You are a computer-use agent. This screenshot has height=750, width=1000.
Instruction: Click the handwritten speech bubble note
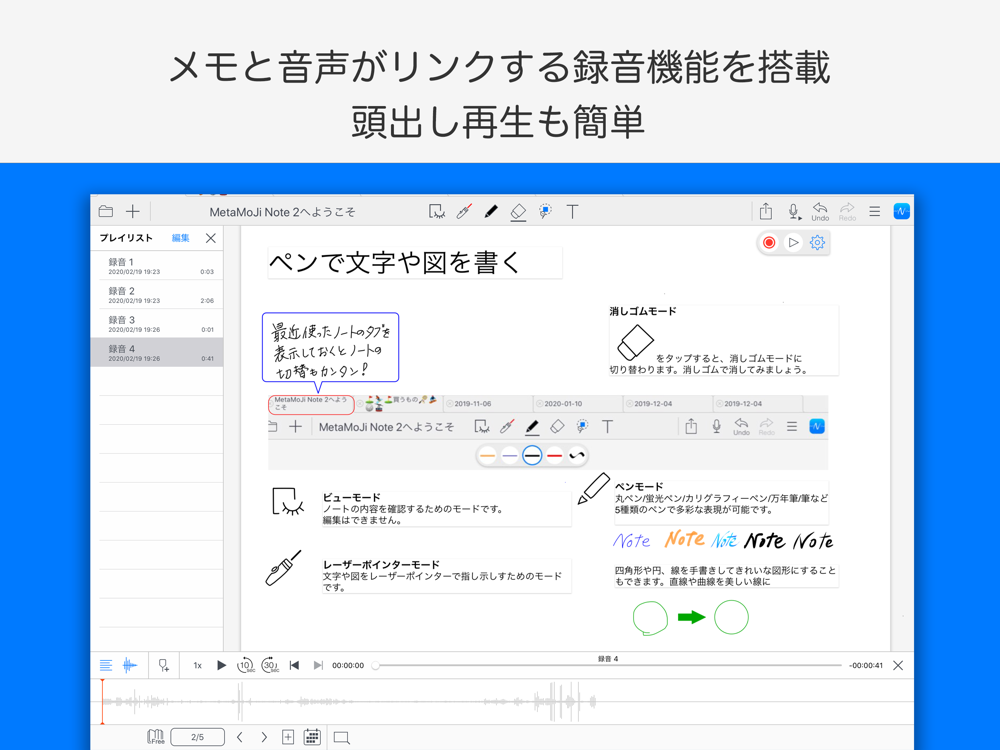point(330,348)
